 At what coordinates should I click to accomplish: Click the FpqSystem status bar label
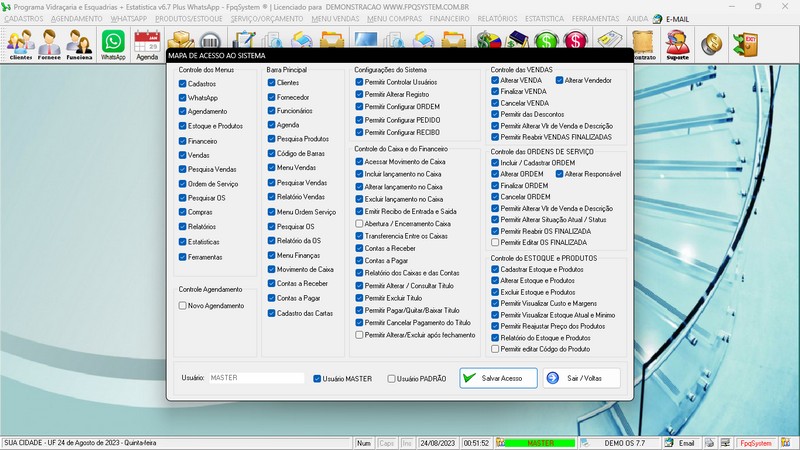tap(756, 443)
